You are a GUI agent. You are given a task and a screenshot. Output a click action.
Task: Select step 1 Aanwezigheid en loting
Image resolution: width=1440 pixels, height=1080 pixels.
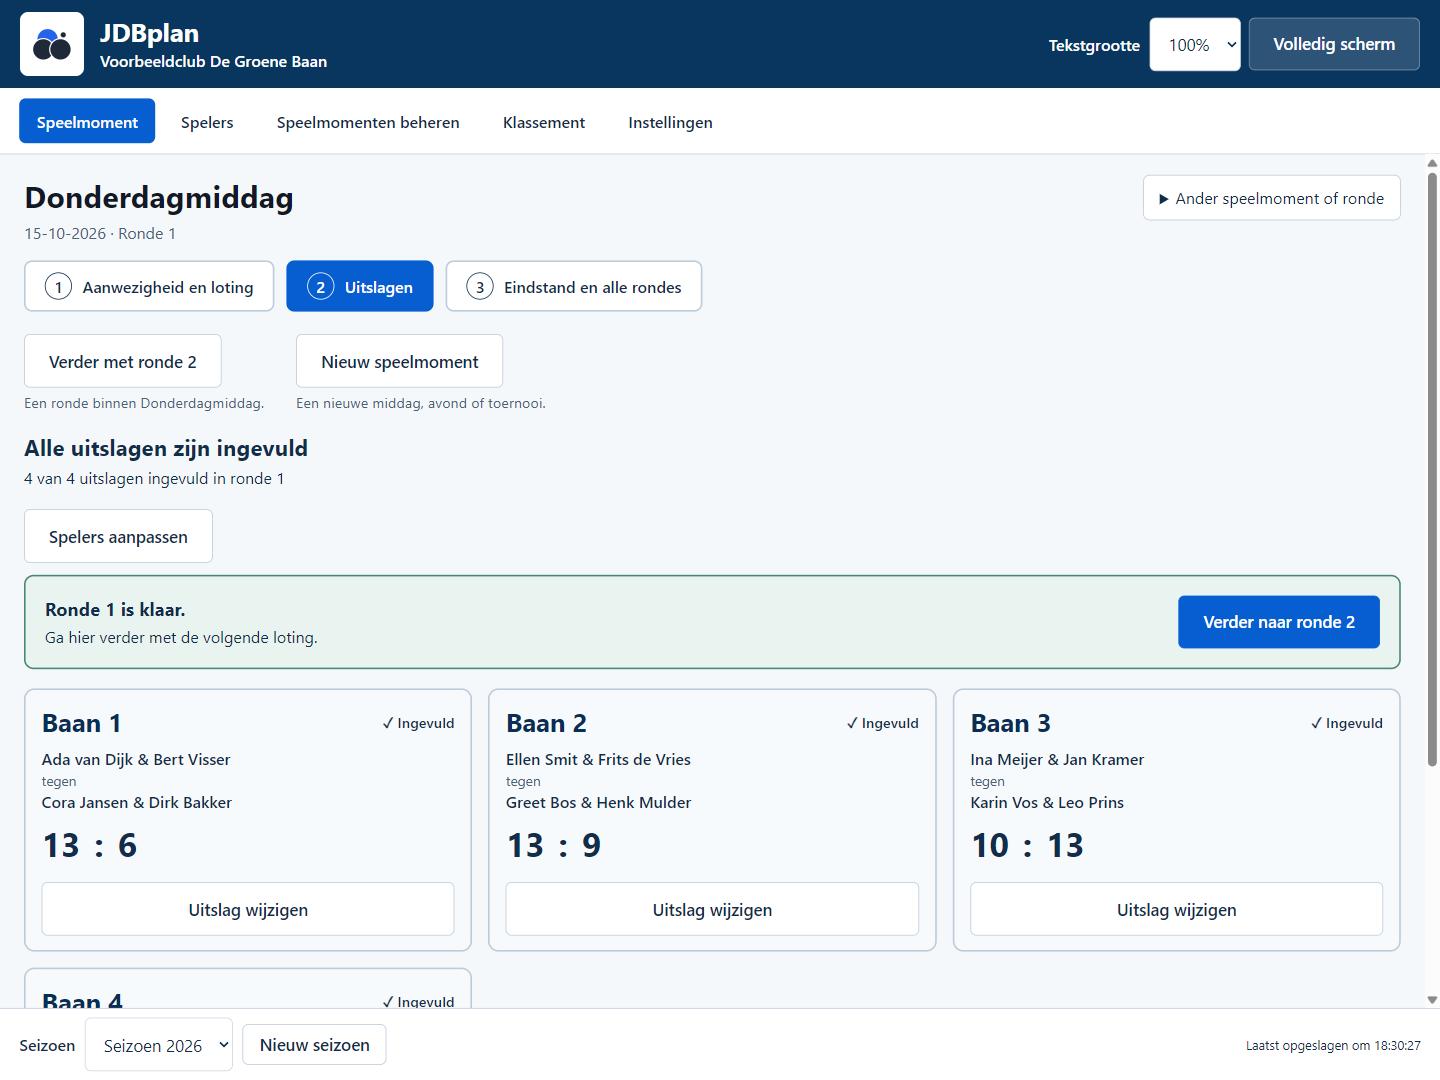coord(149,287)
